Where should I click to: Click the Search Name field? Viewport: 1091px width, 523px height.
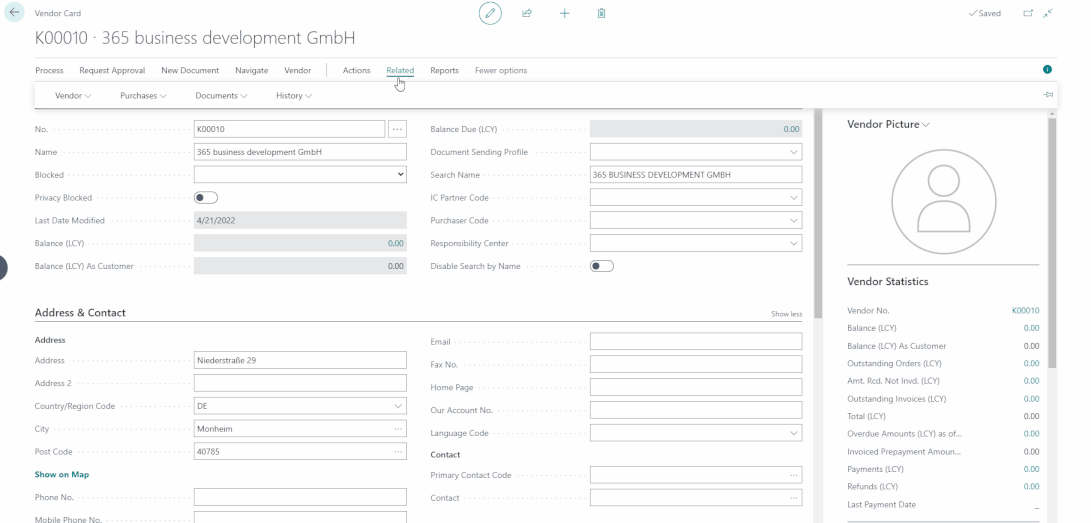point(696,175)
